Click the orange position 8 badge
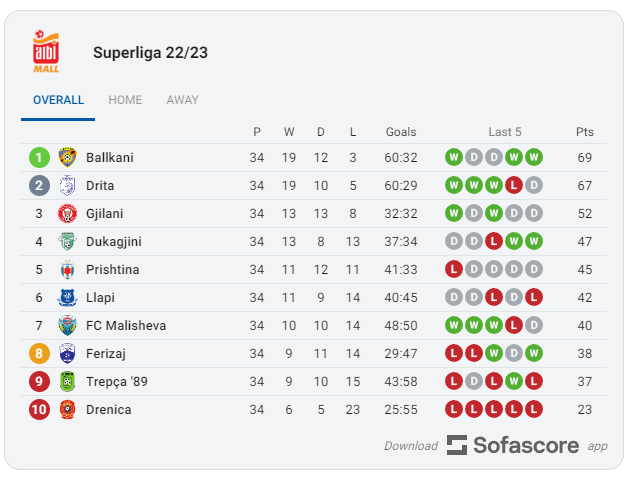The height and width of the screenshot is (484, 637). tap(39, 354)
